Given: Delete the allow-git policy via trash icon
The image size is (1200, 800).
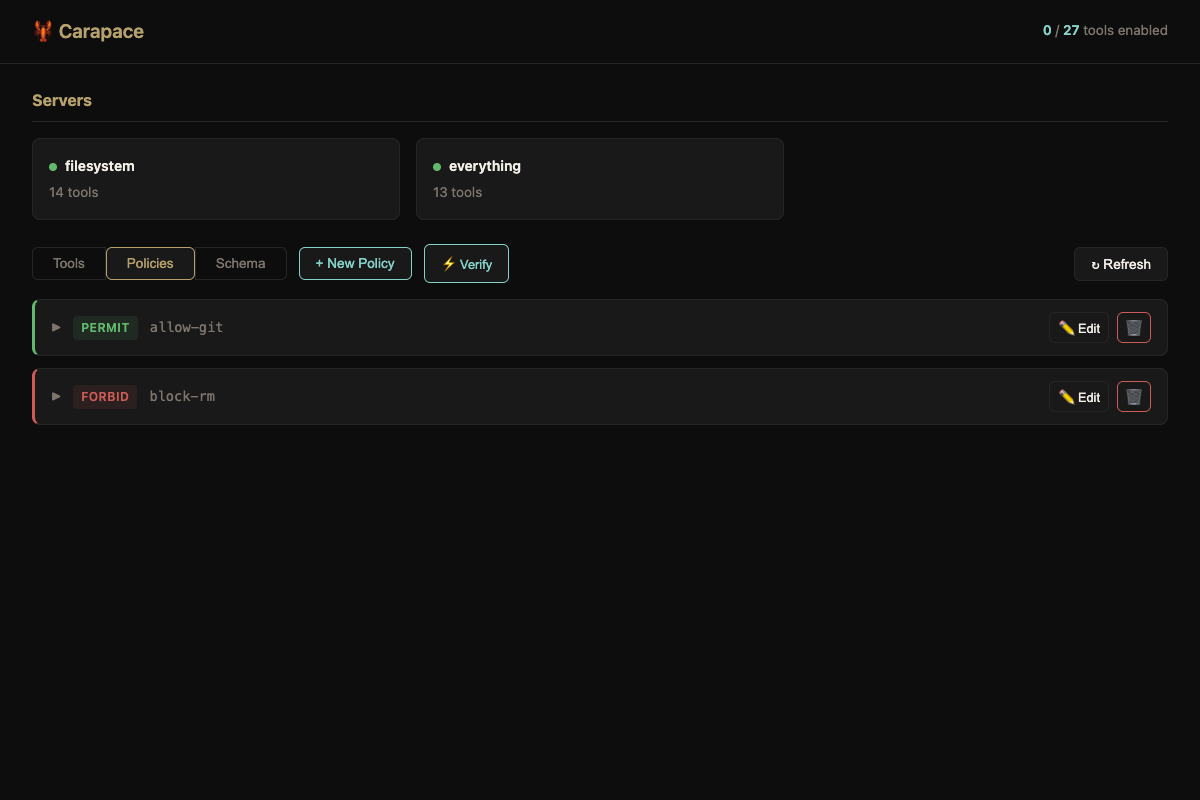Looking at the screenshot, I should pyautogui.click(x=1134, y=328).
